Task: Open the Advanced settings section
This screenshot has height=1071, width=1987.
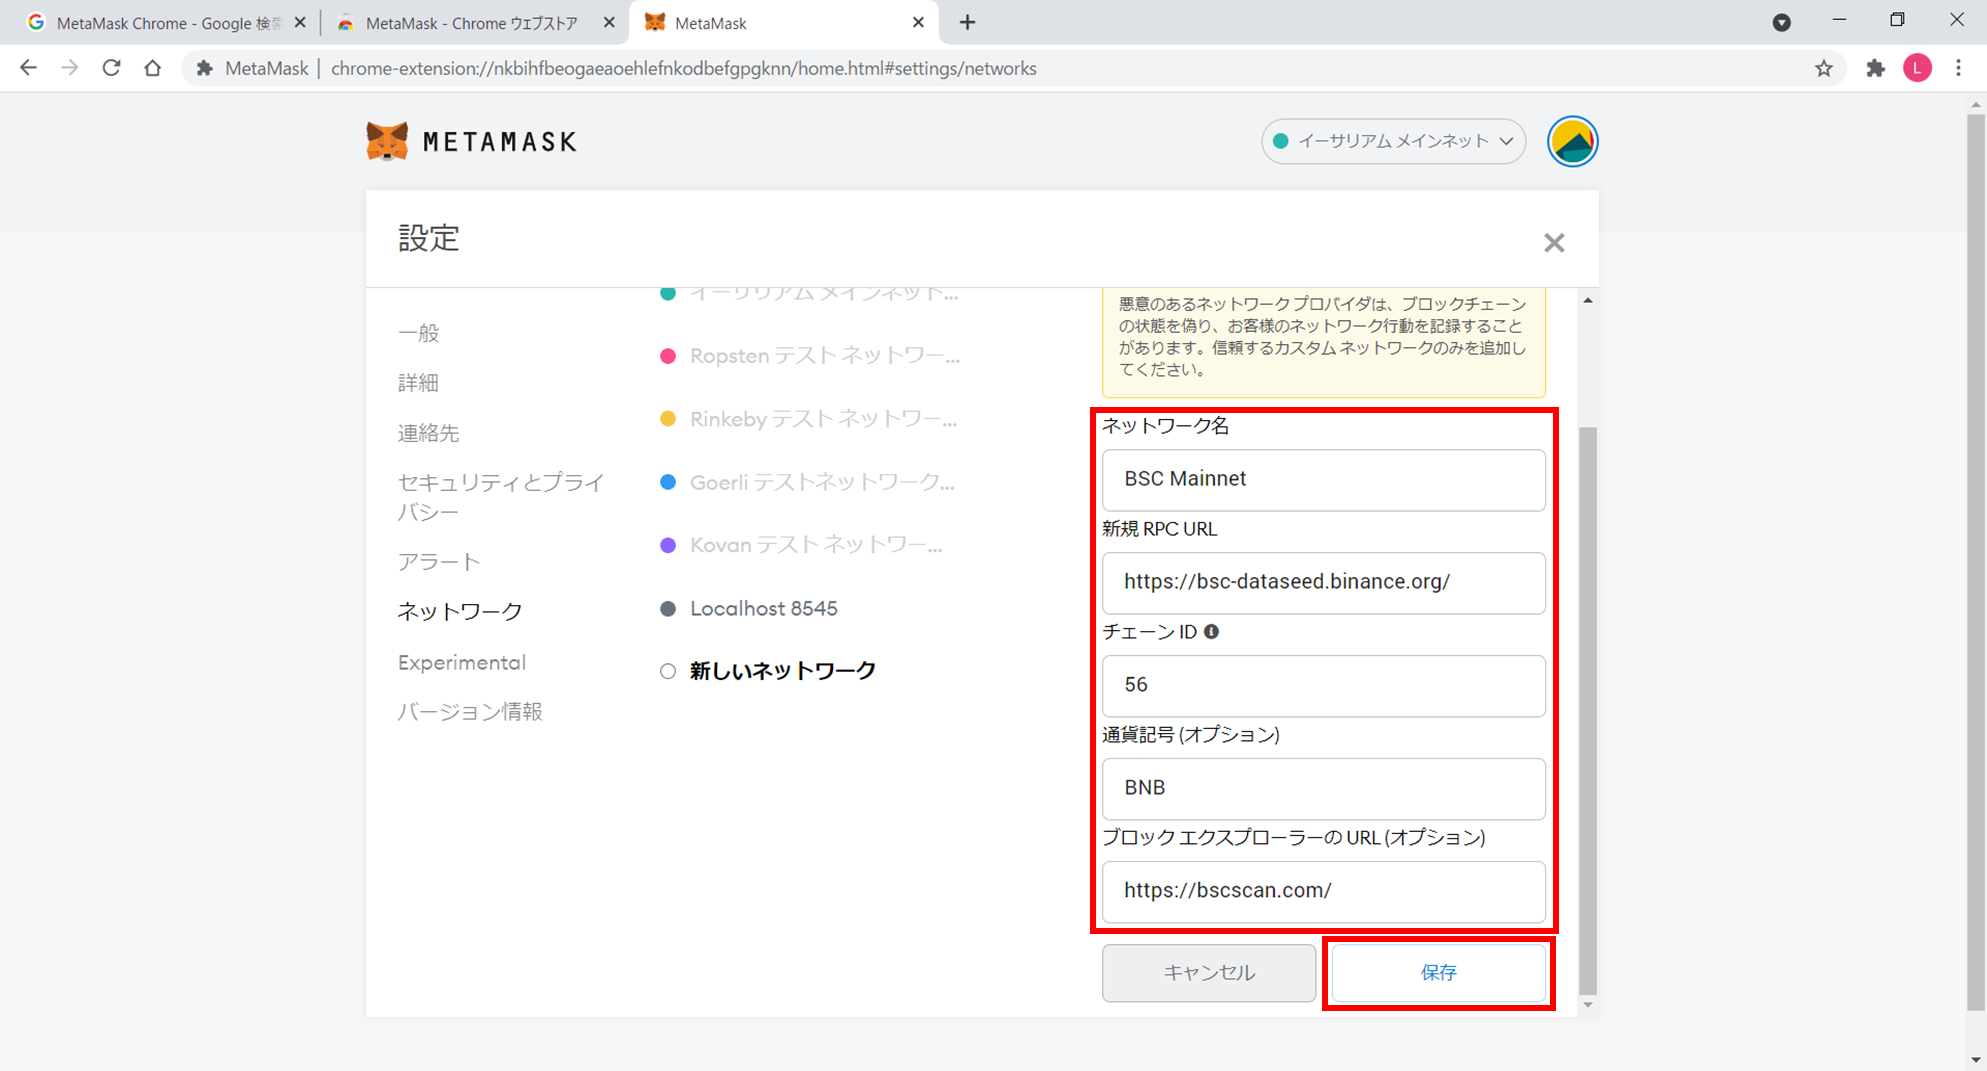Action: tap(419, 383)
